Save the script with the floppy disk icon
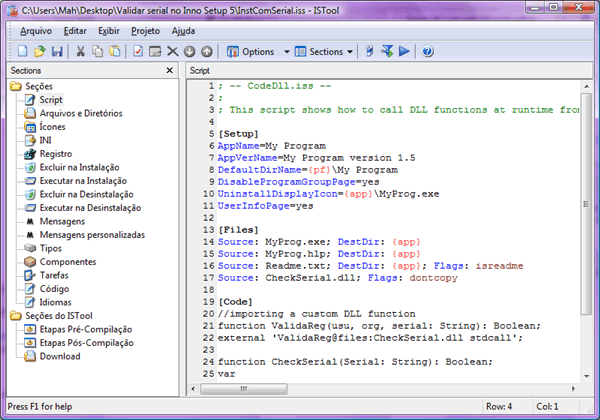The height and width of the screenshot is (420, 600). click(57, 51)
